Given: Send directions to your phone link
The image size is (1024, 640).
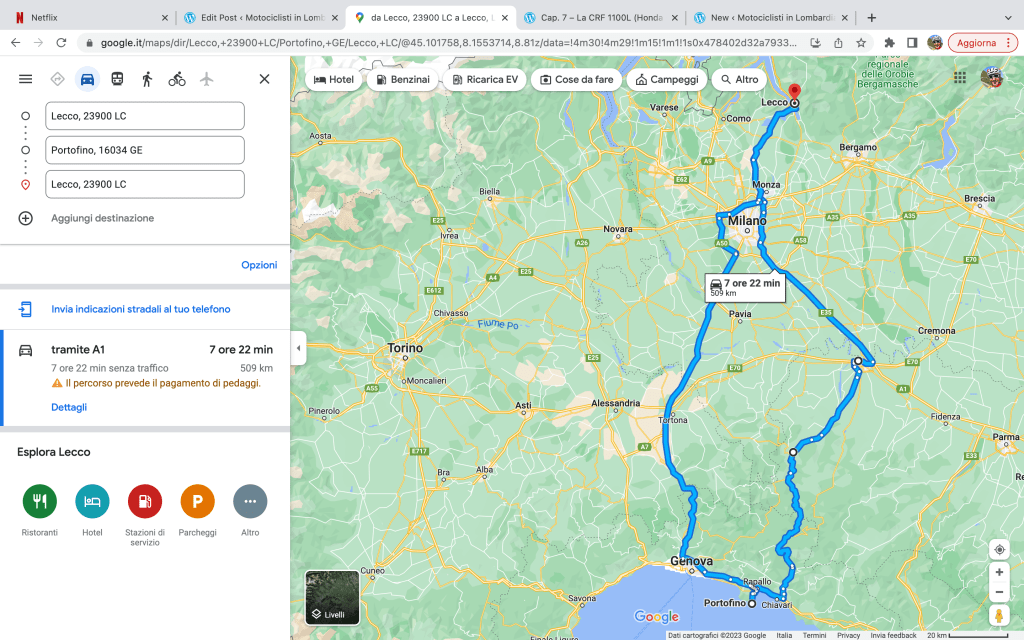Looking at the screenshot, I should pos(141,309).
